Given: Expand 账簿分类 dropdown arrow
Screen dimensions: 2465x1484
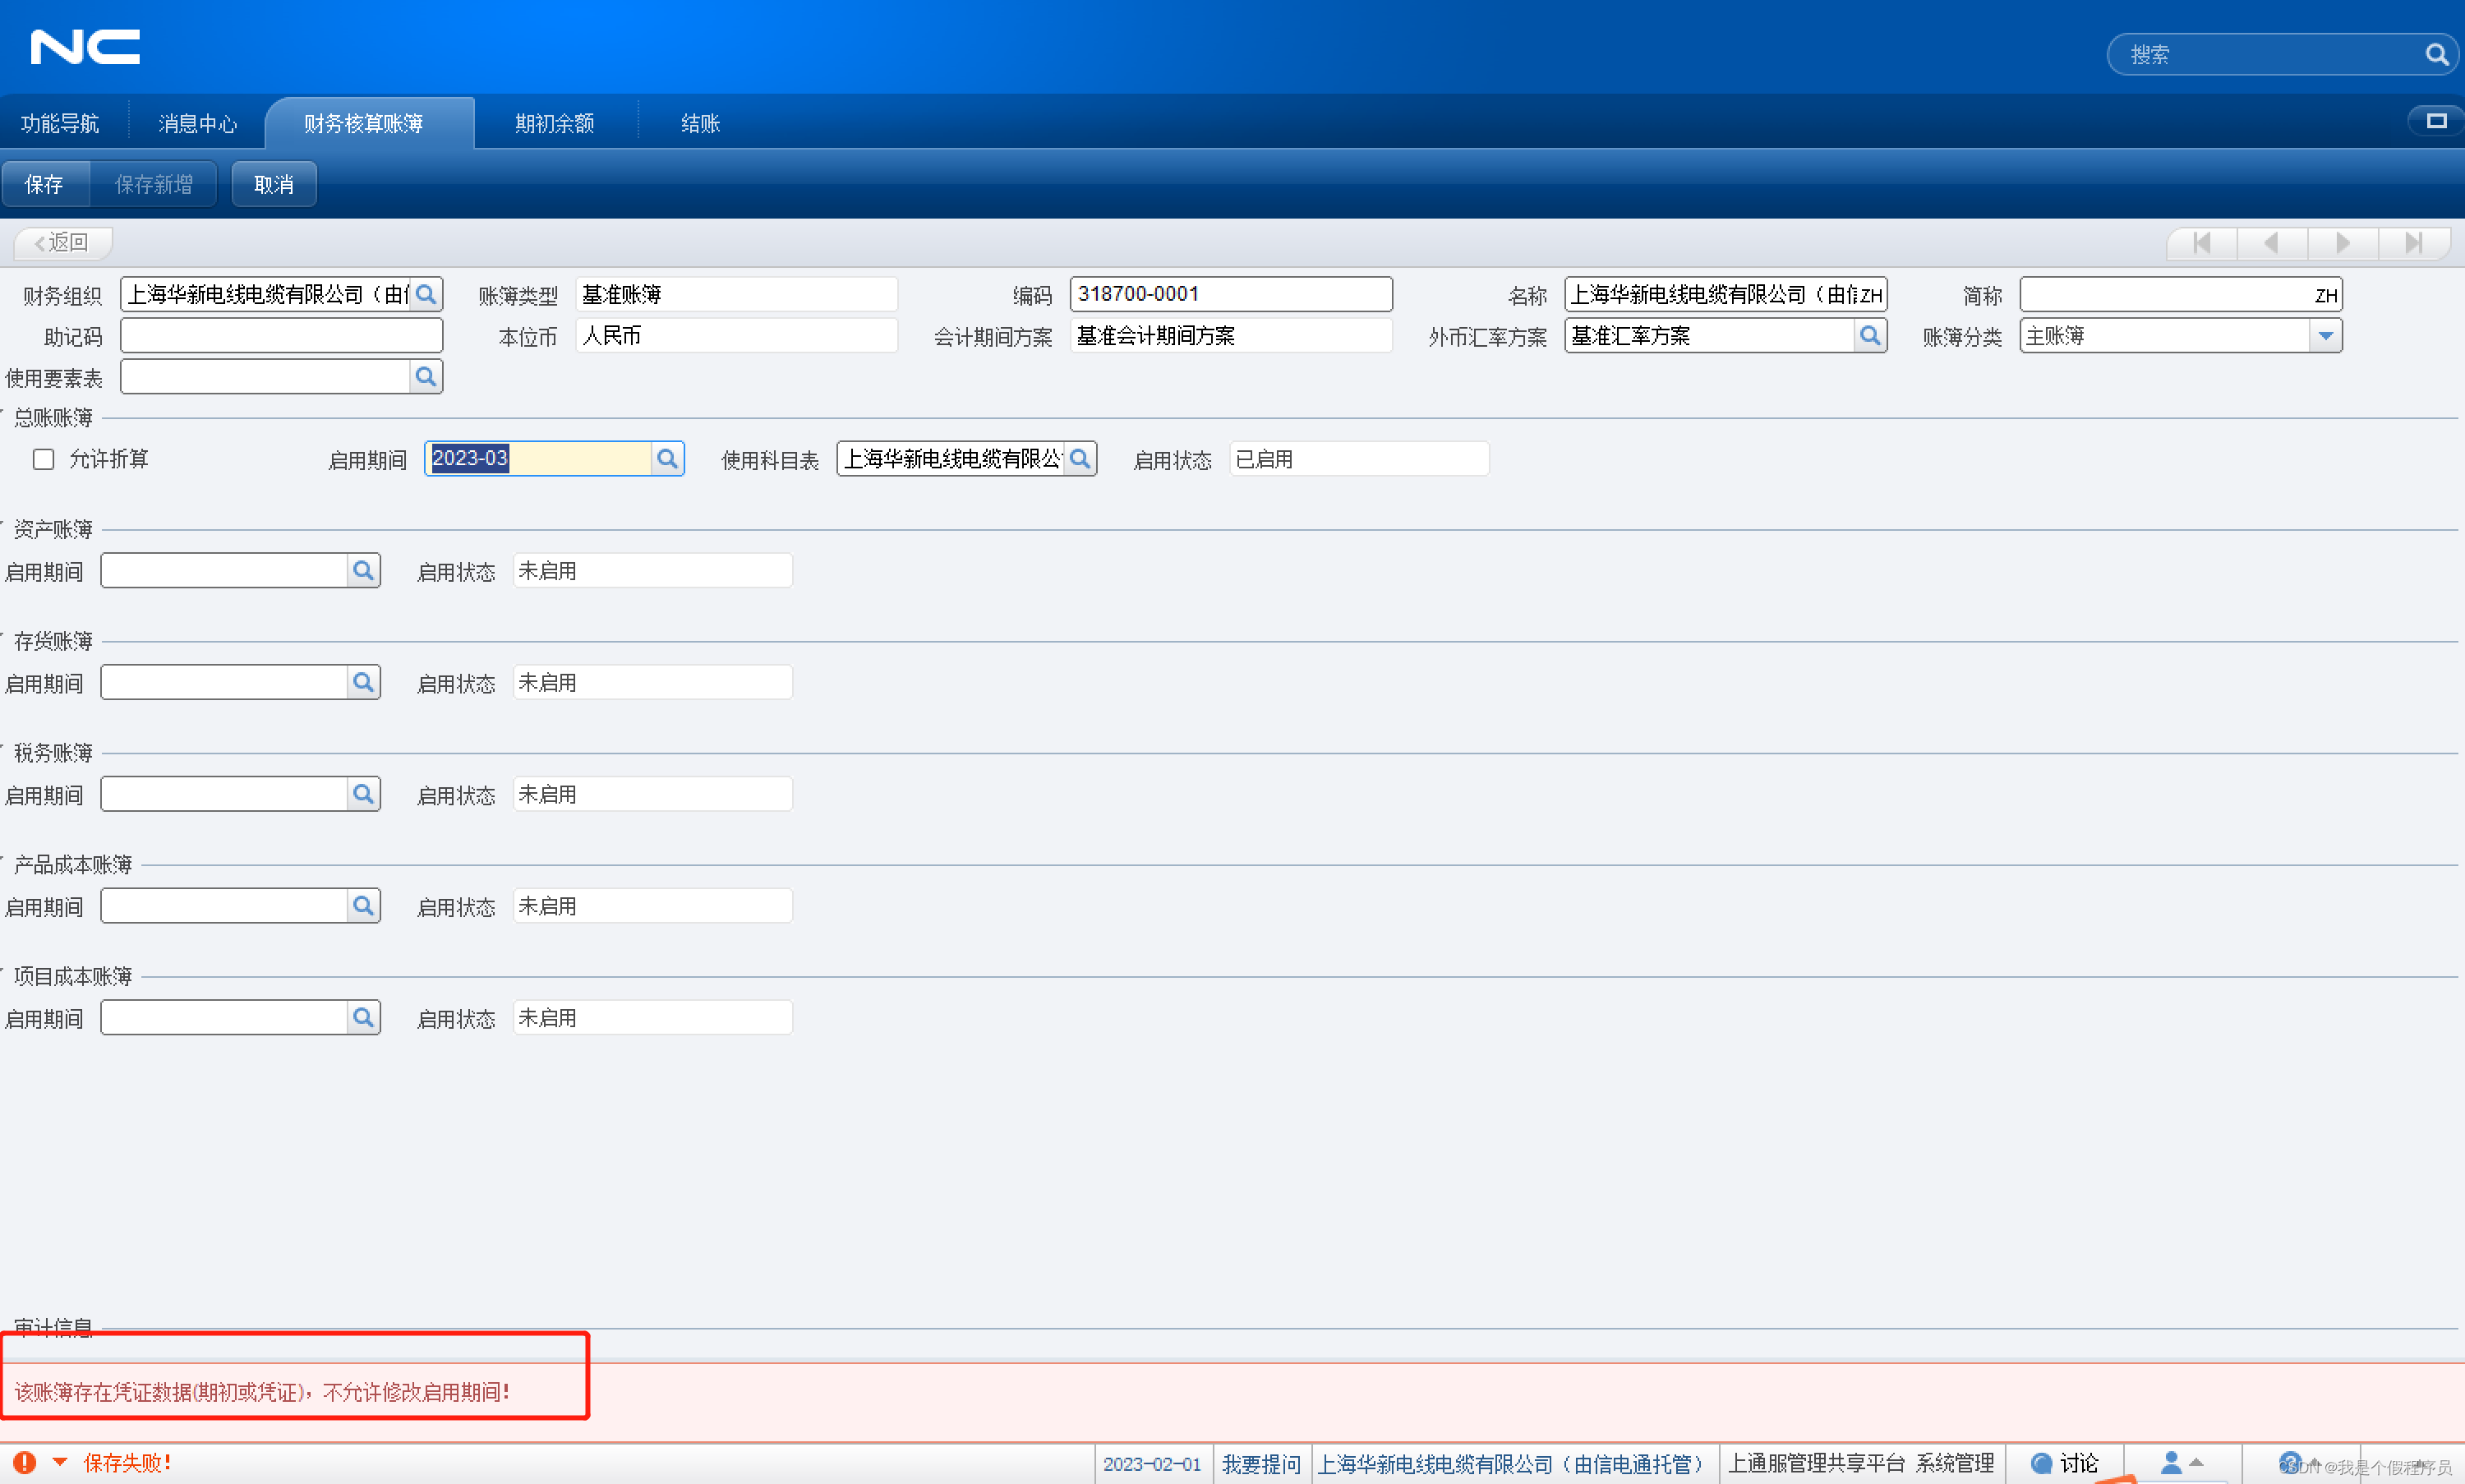Looking at the screenshot, I should tap(2325, 336).
